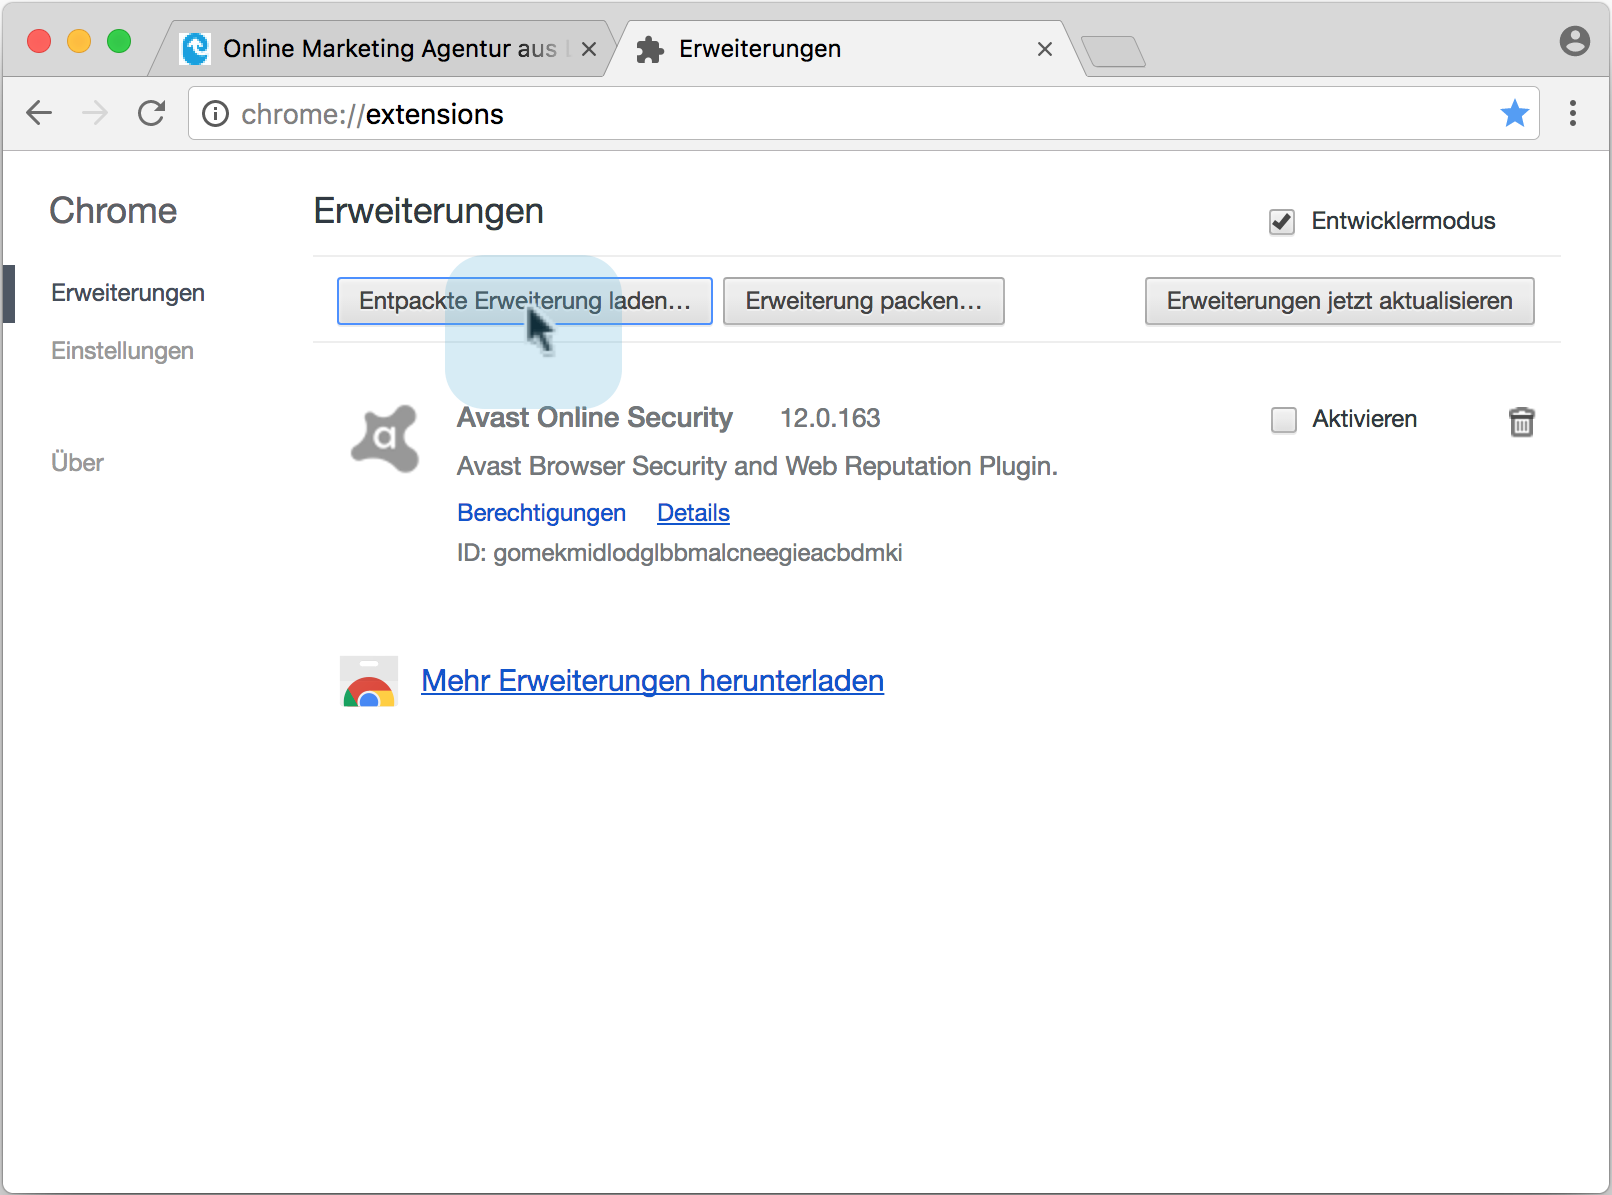The height and width of the screenshot is (1195, 1612).
Task: Disable the Entwicklermodus checkbox
Action: [x=1282, y=221]
